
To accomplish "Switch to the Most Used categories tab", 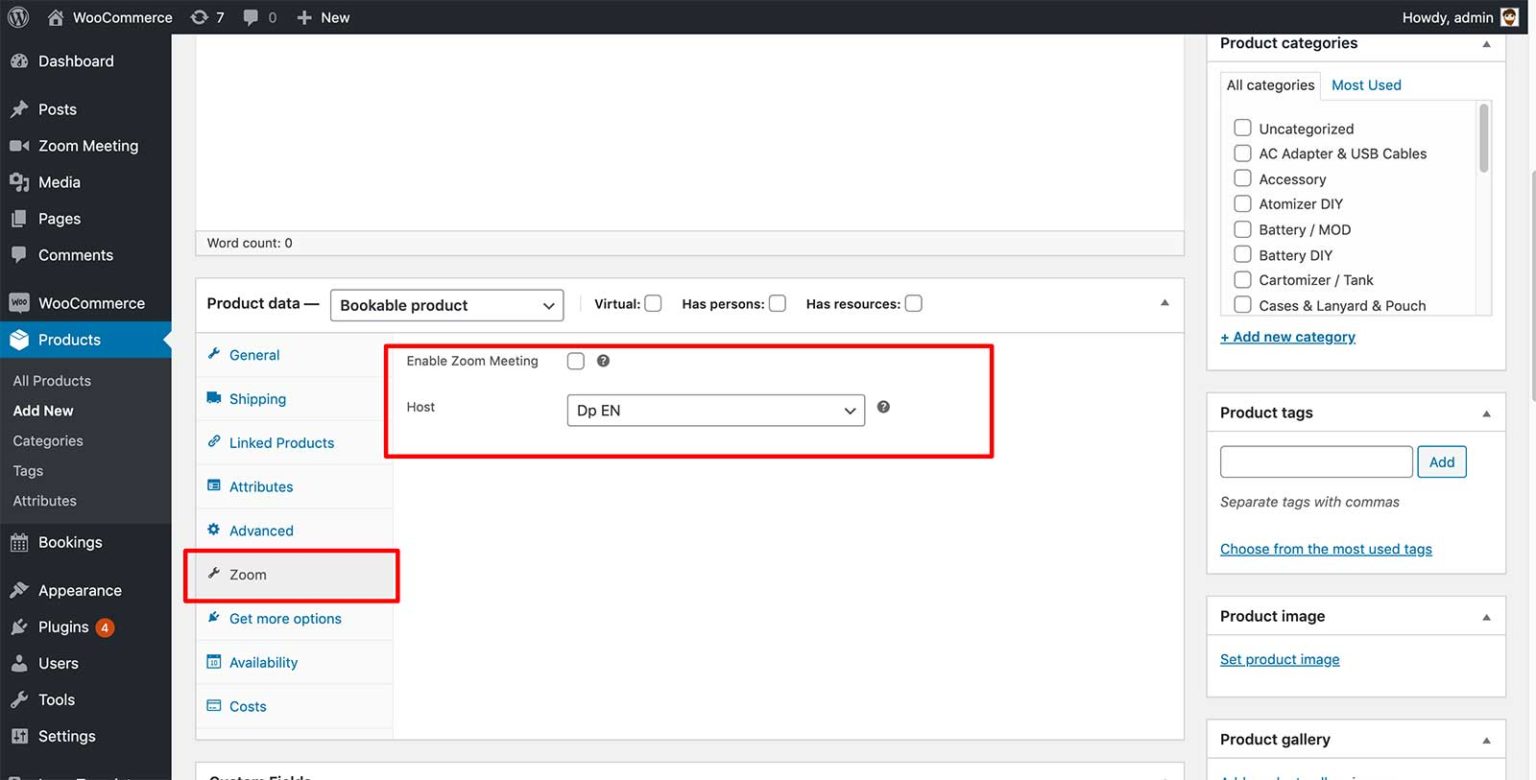I will pyautogui.click(x=1365, y=85).
